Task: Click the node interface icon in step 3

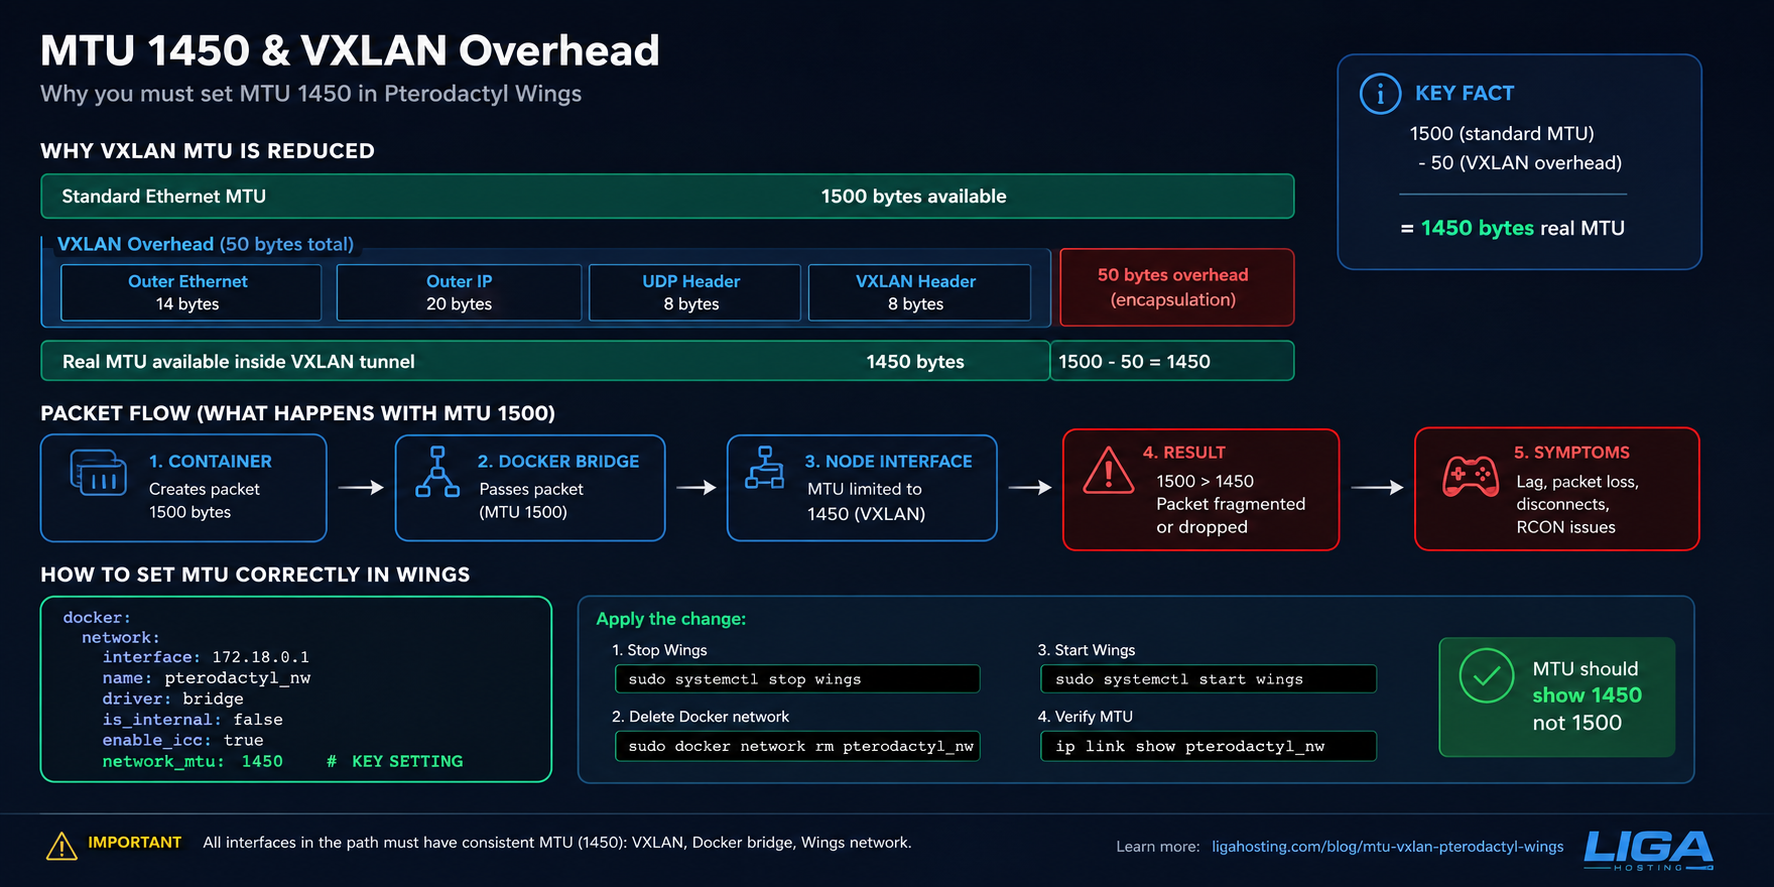Action: [x=765, y=468]
